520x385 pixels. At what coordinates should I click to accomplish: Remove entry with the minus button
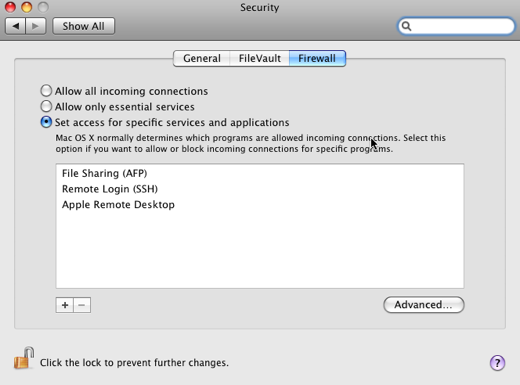(82, 305)
